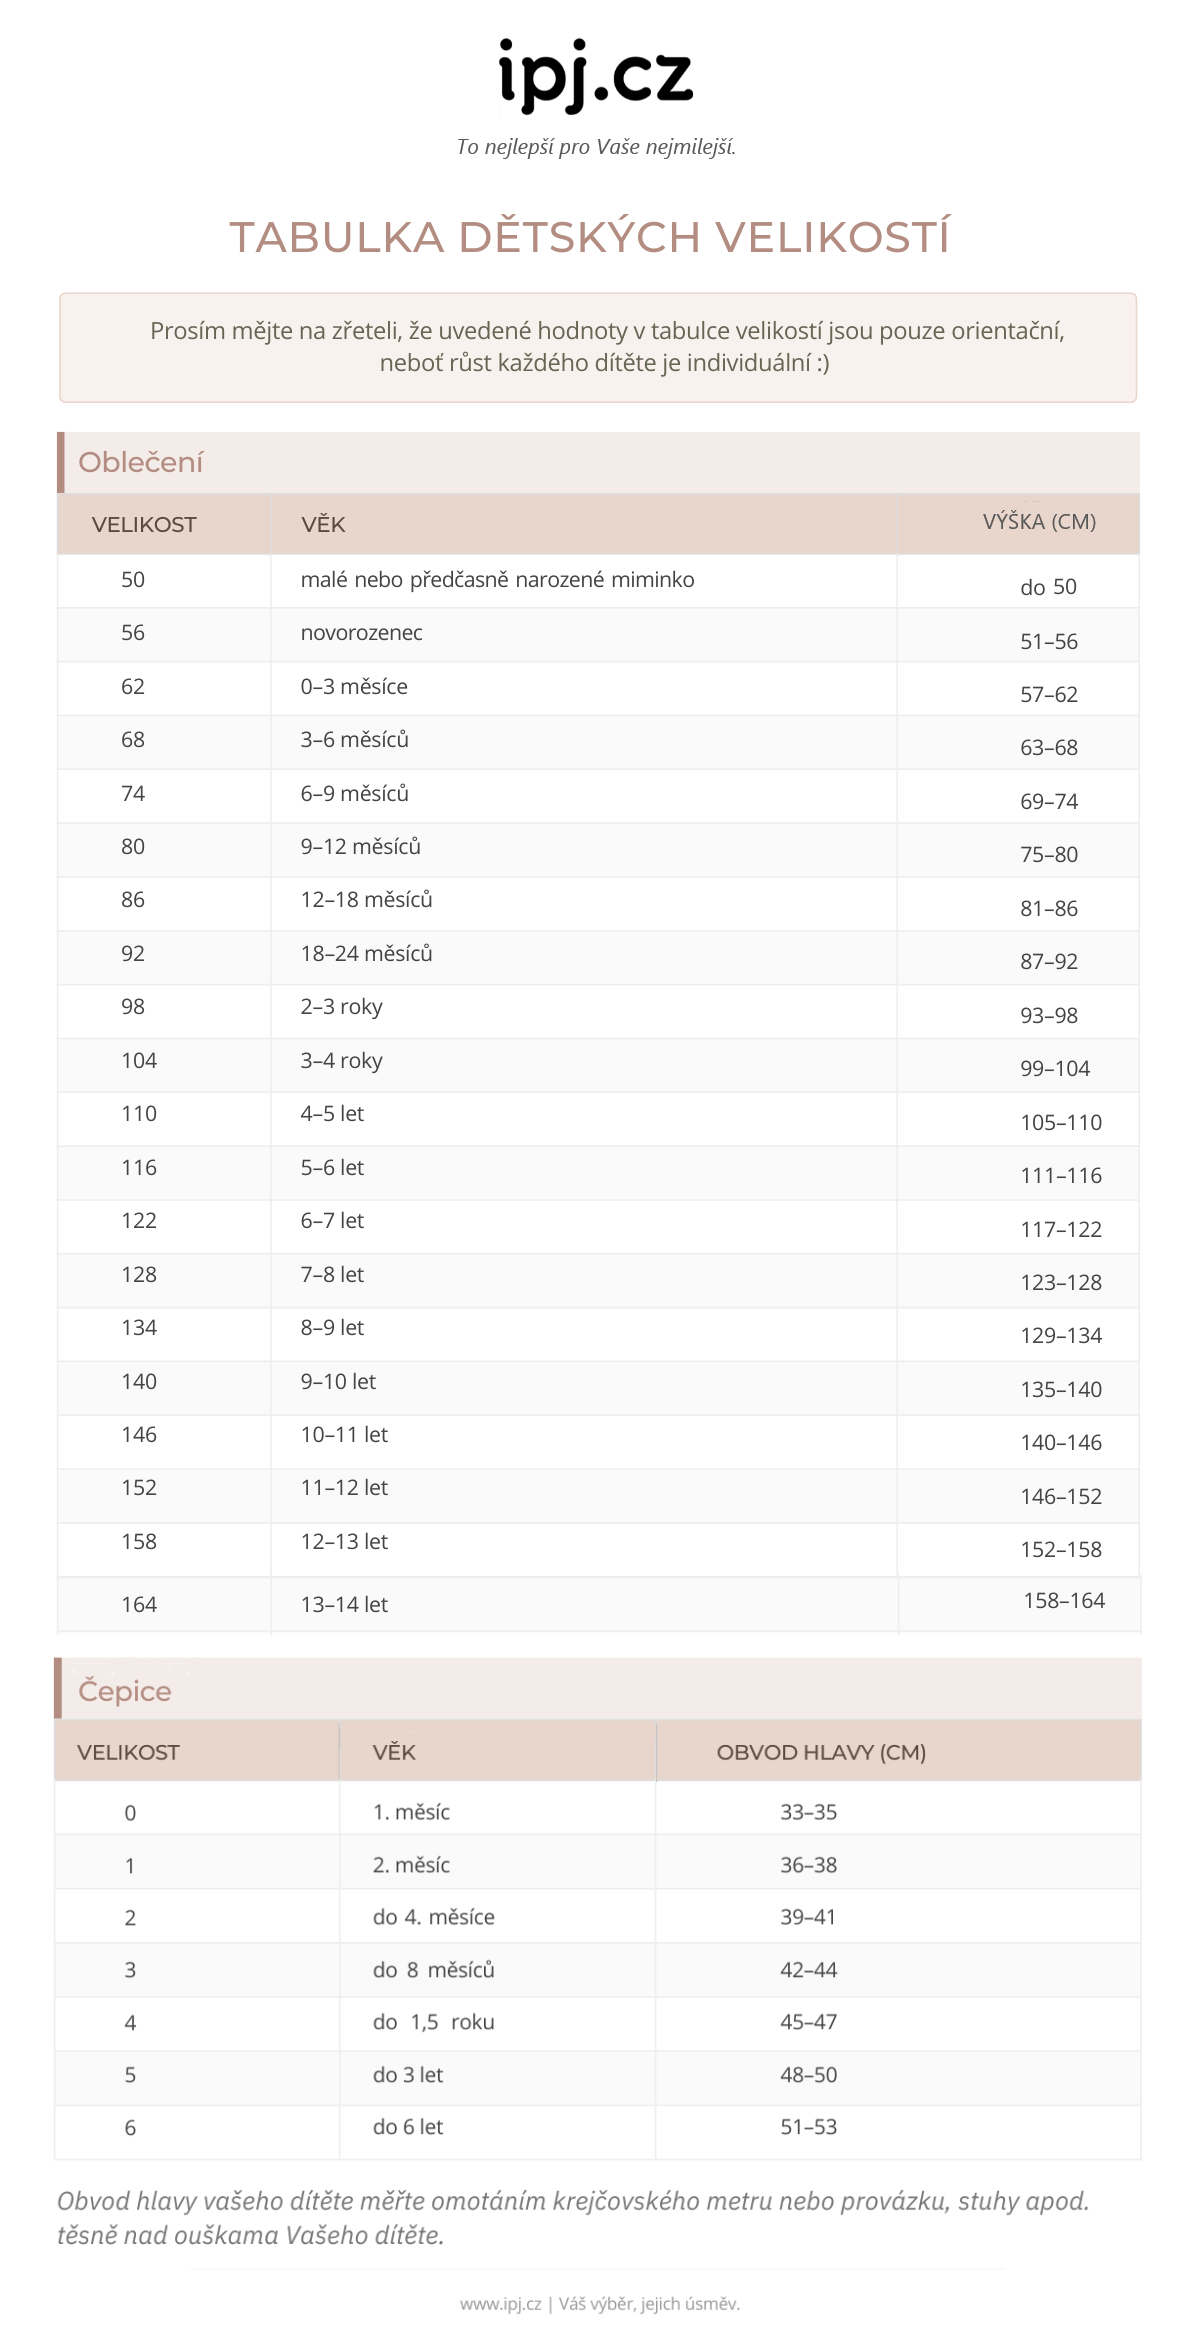Click the VELIKOST header in clothing table
The image size is (1203, 2336).
144,525
